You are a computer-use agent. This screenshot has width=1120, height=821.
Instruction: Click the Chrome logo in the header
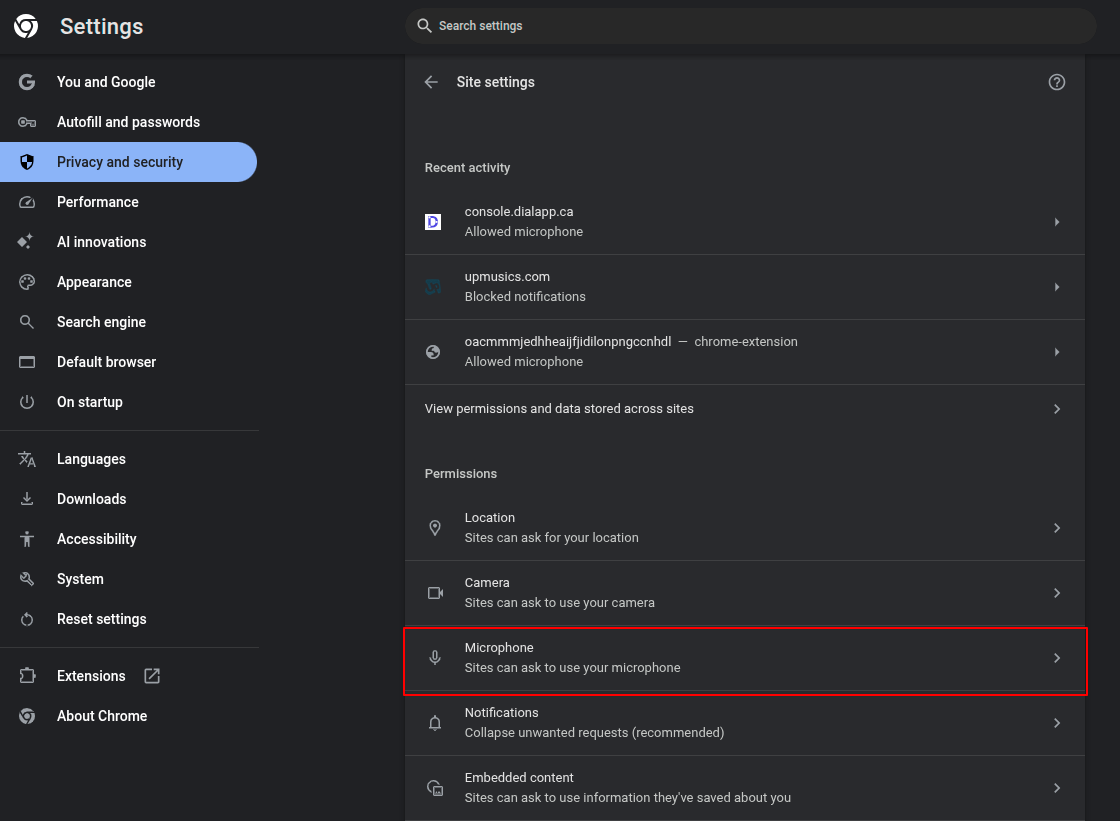[x=25, y=26]
